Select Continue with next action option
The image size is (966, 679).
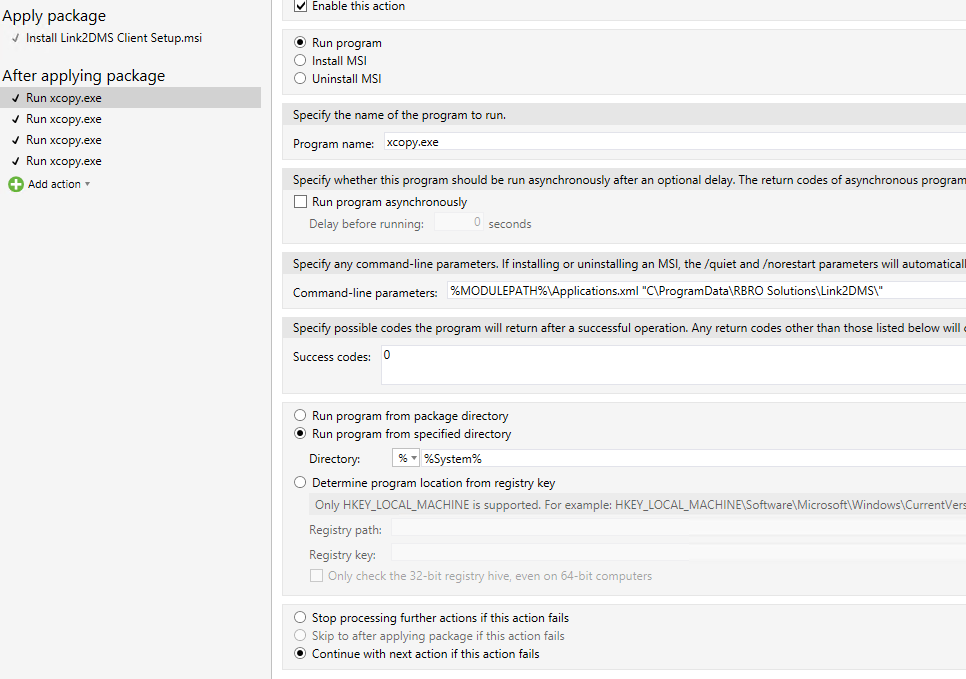300,654
